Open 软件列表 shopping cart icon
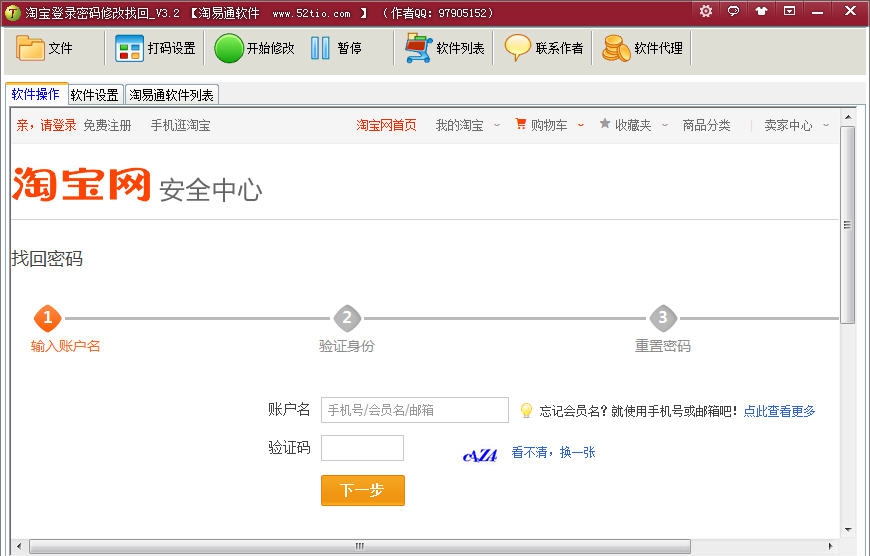 418,48
